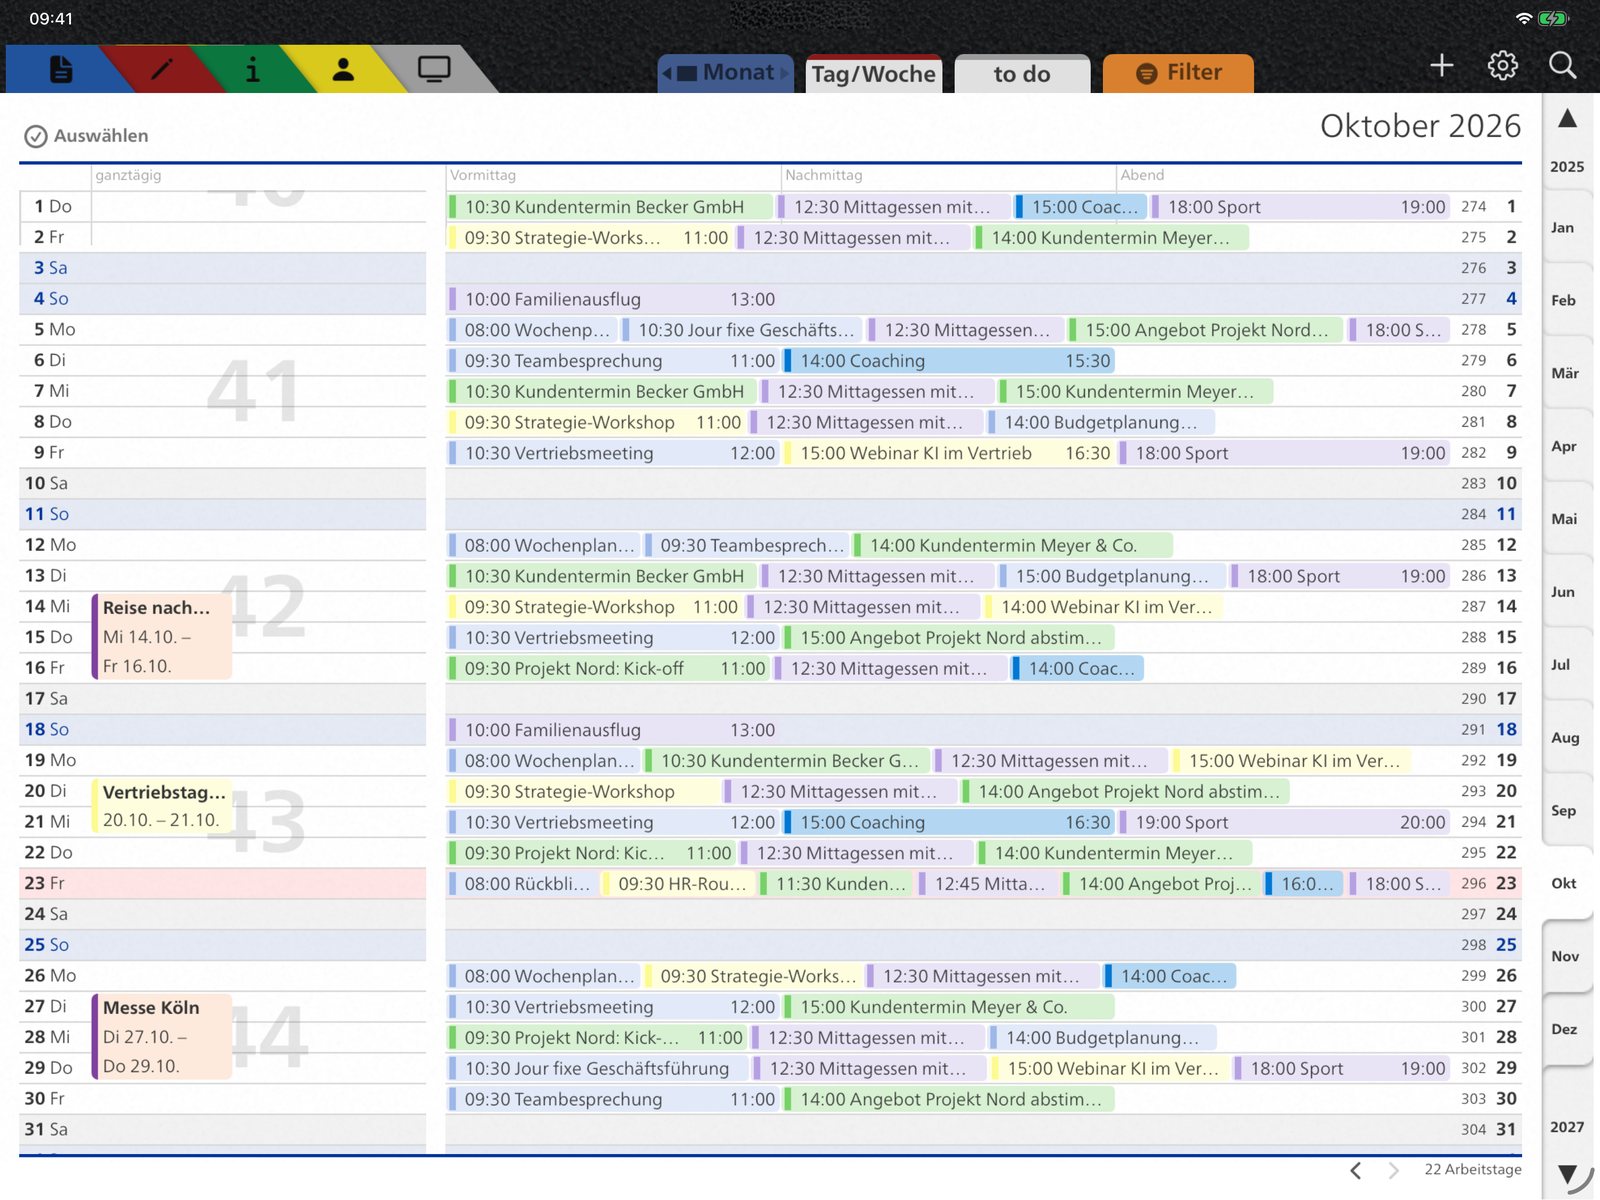Select day row 23 Fr
Viewport: 1600px width, 1200px height.
point(222,884)
